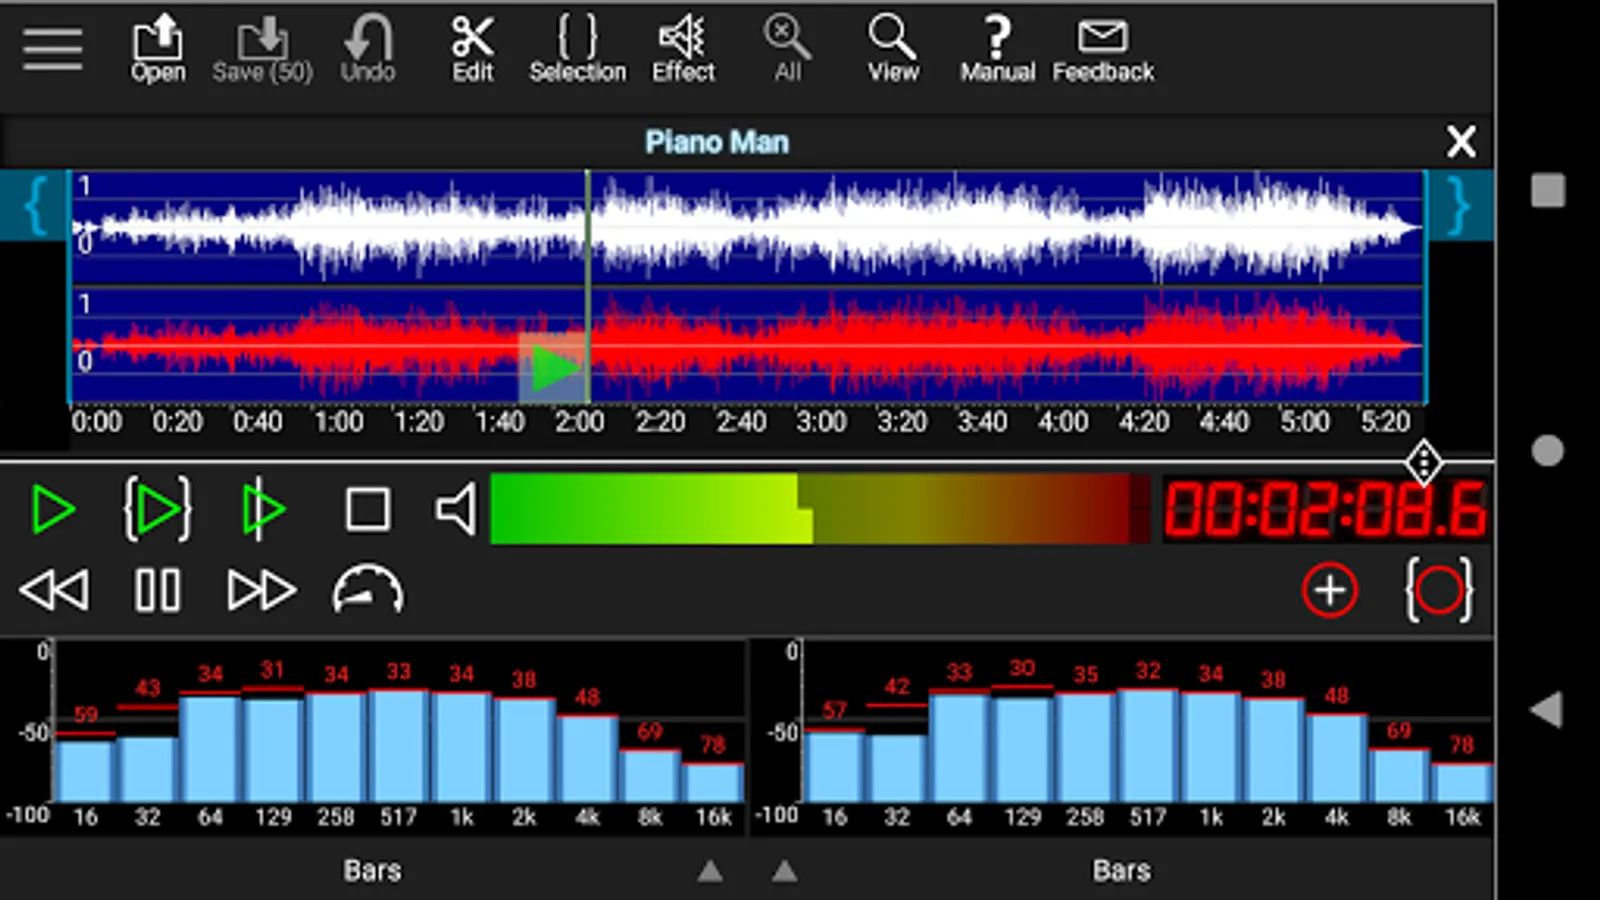Open the View menu
This screenshot has height=900, width=1600.
(x=892, y=49)
